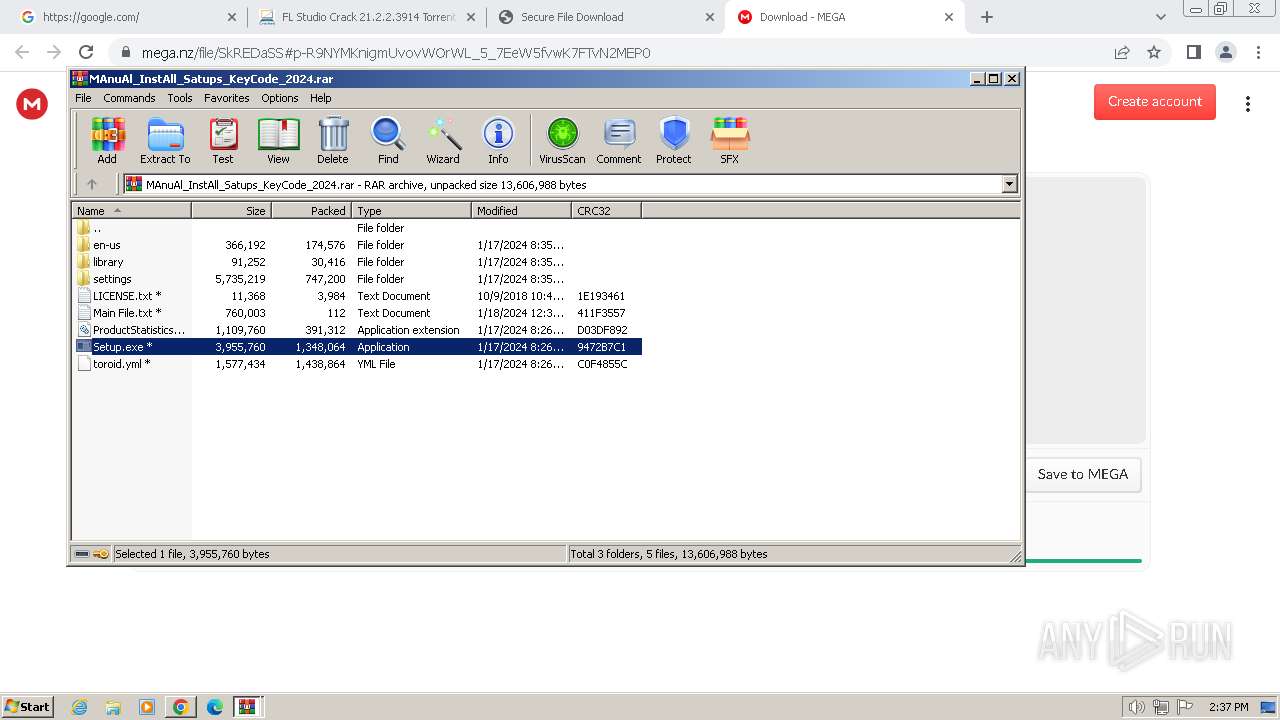Select the LICENSE.txt file
This screenshot has width=1280, height=720.
(127, 296)
